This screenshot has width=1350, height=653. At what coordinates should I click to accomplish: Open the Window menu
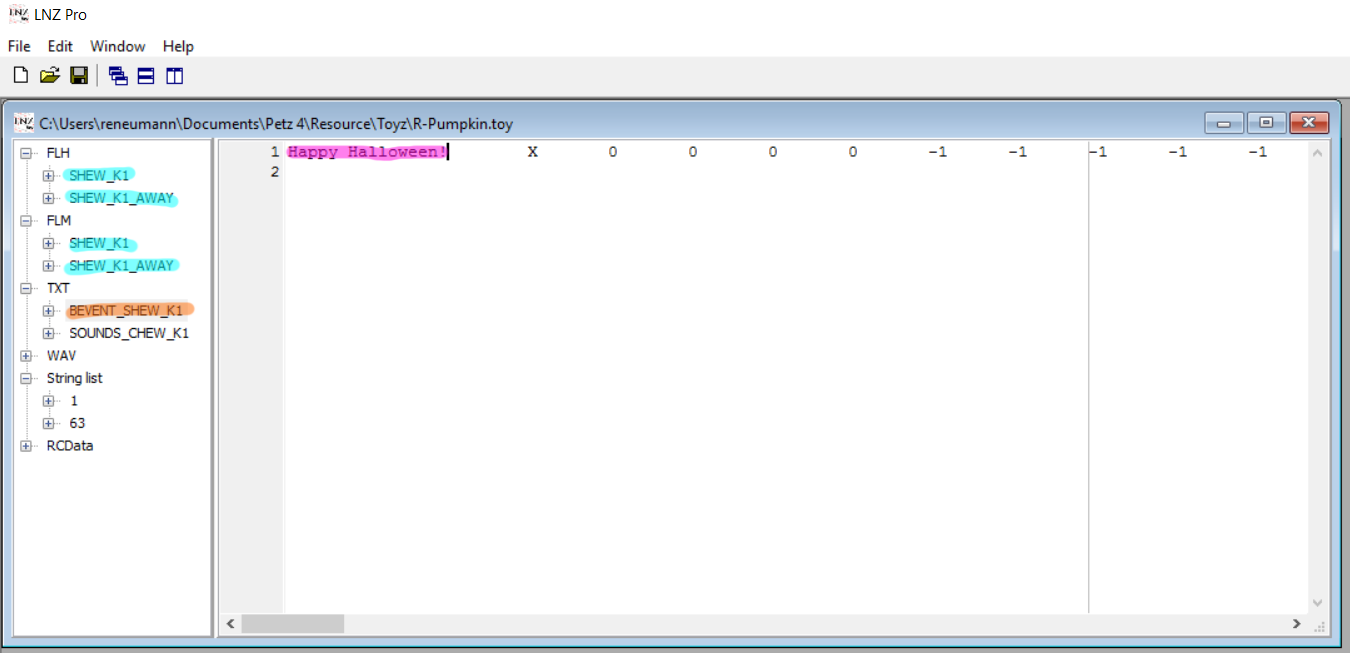coord(117,46)
